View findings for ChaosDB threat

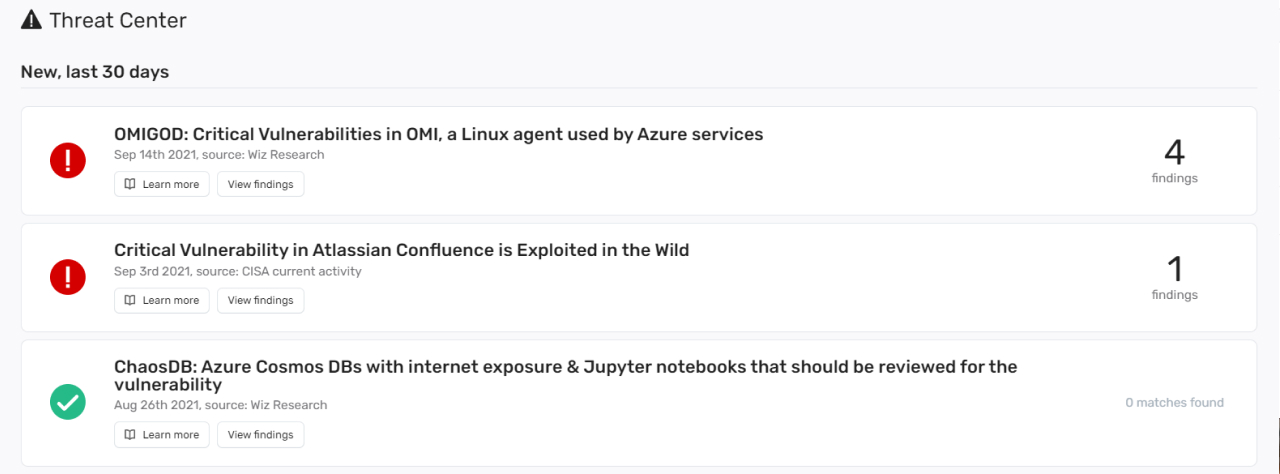tap(261, 434)
